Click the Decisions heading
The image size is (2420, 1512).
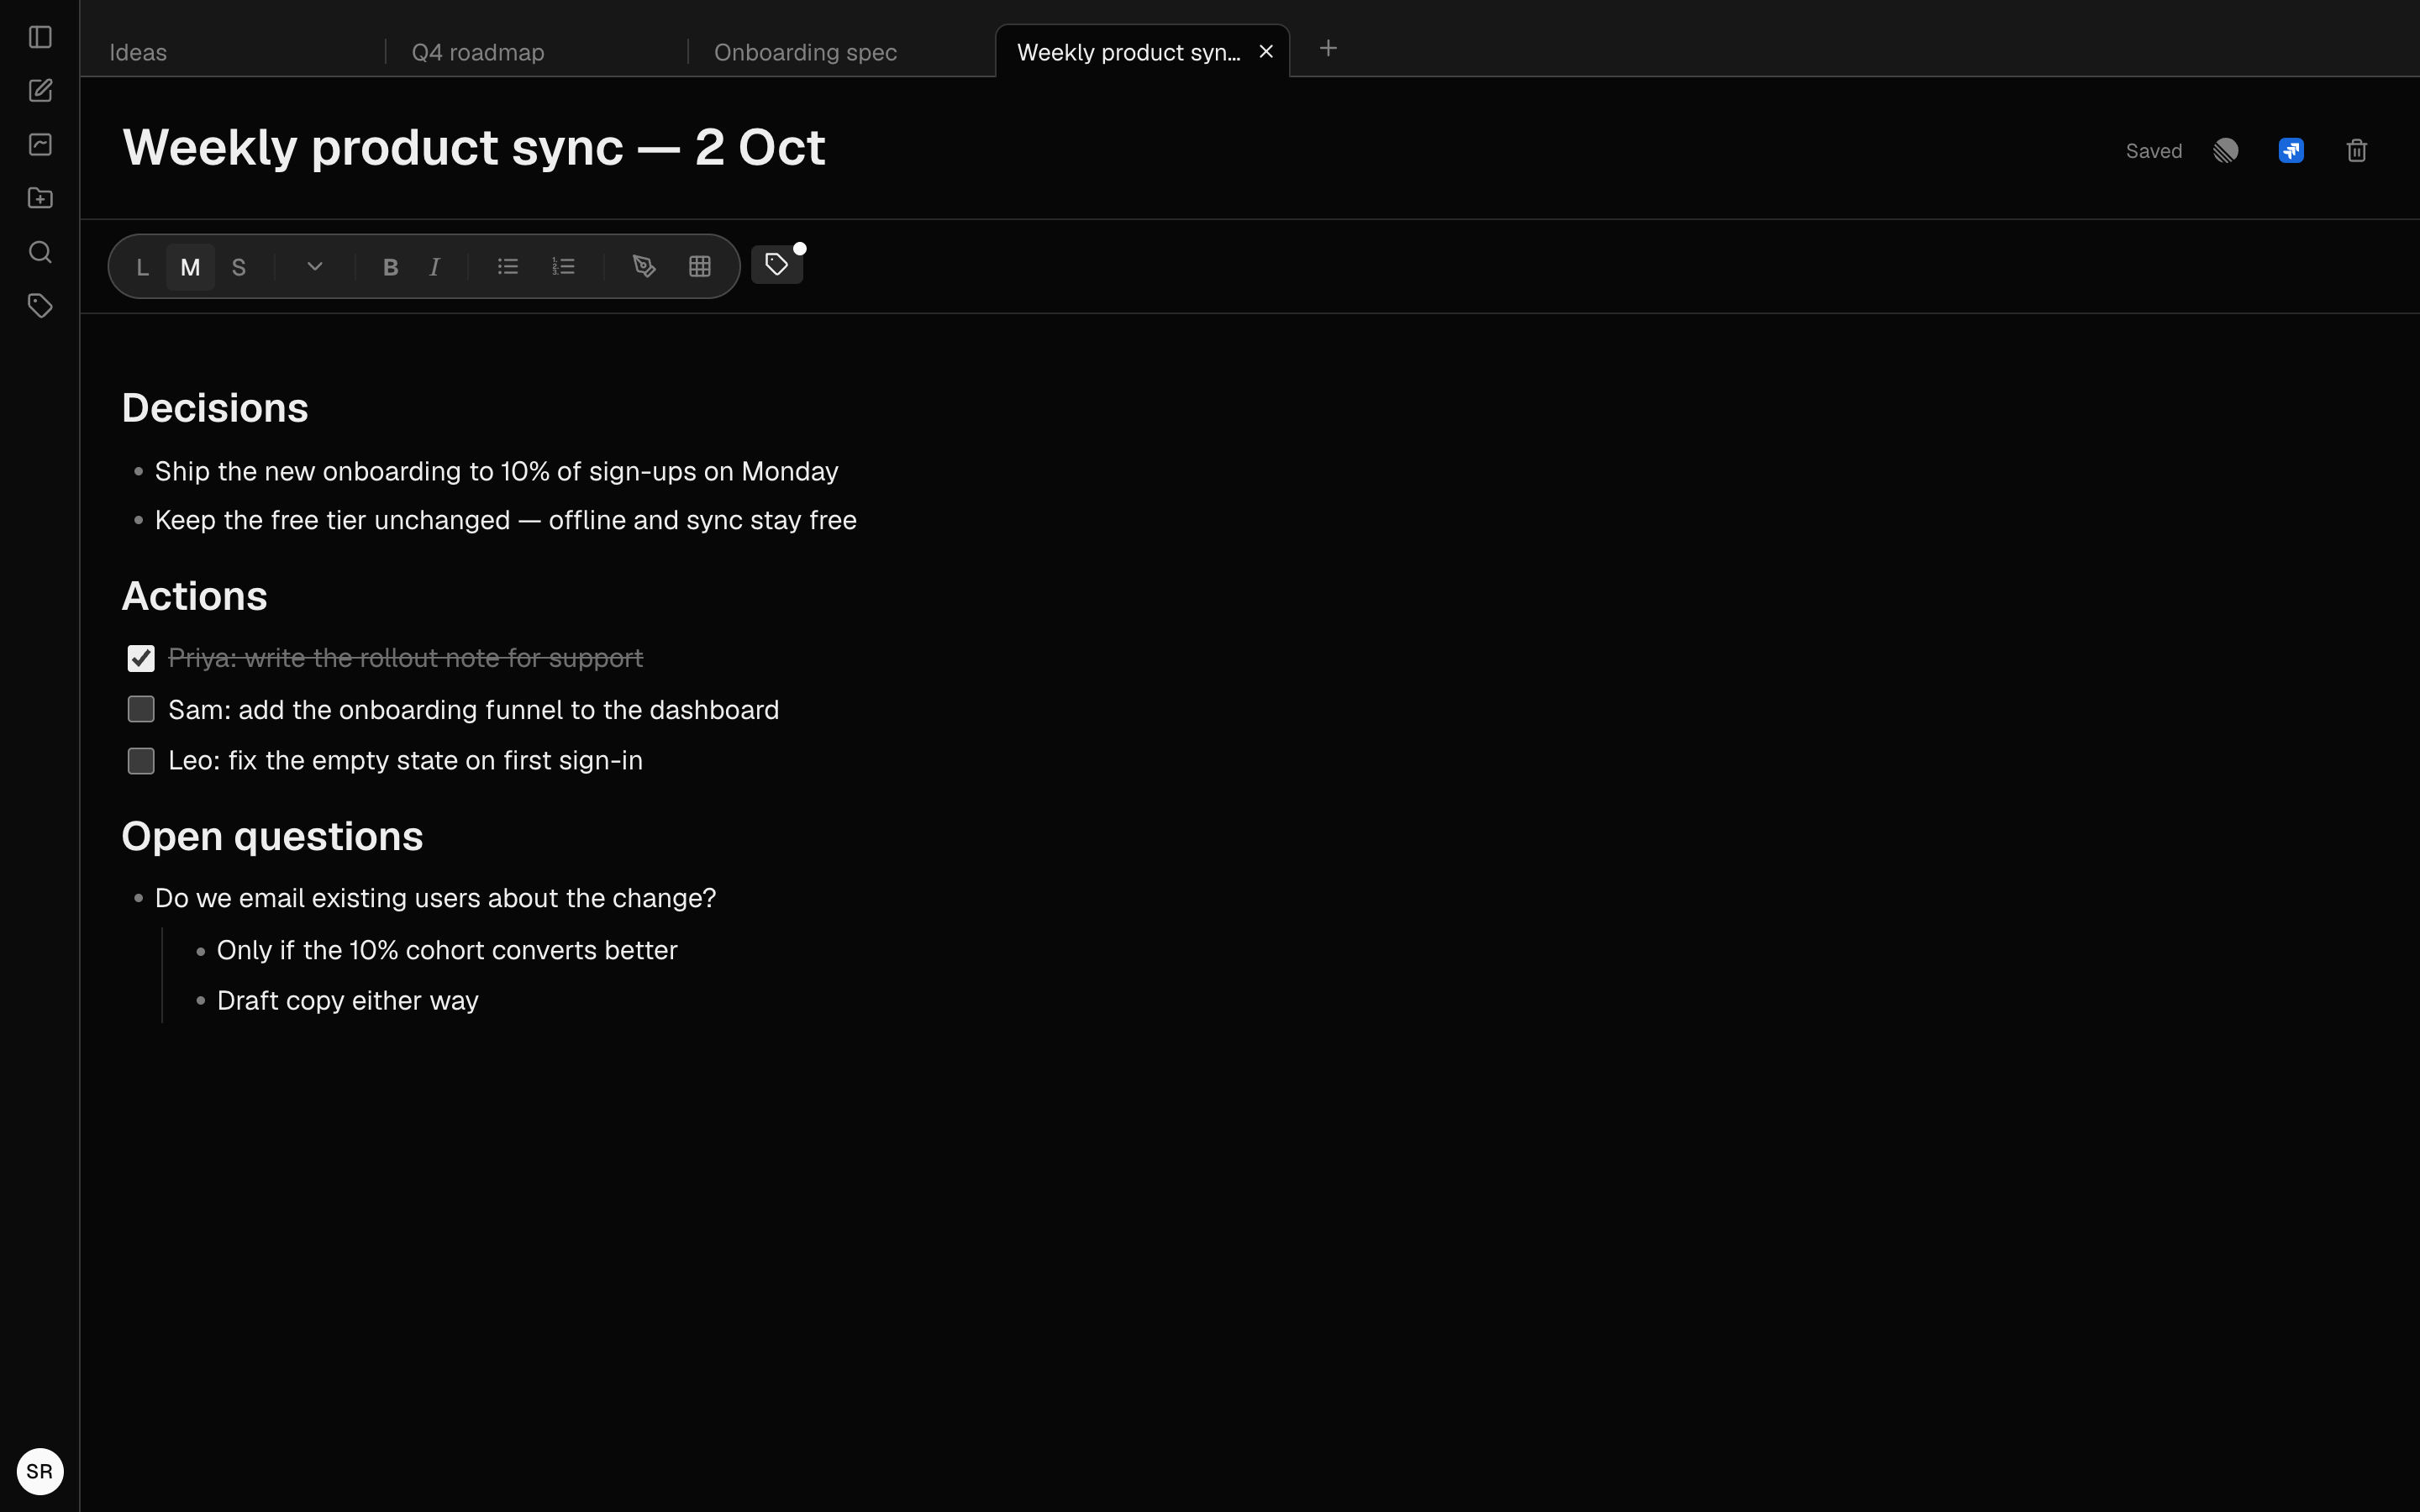point(215,408)
